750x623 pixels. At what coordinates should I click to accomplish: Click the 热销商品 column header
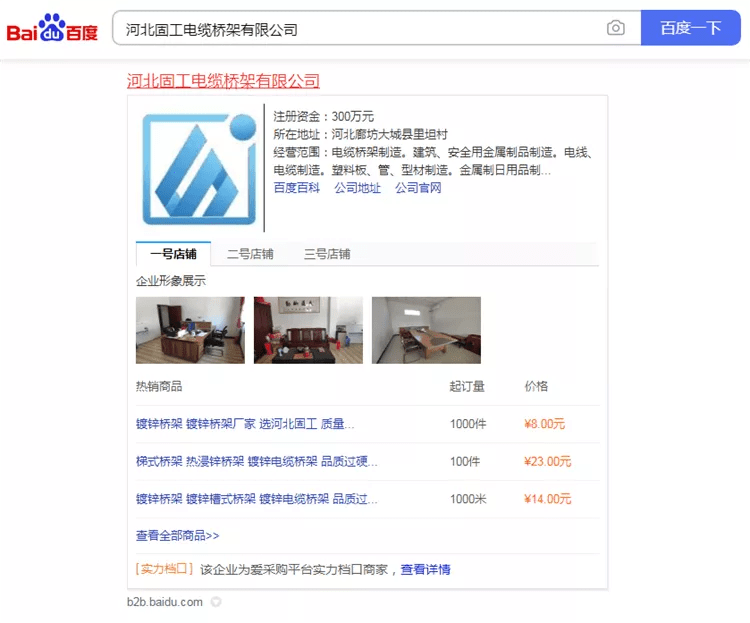coord(159,386)
